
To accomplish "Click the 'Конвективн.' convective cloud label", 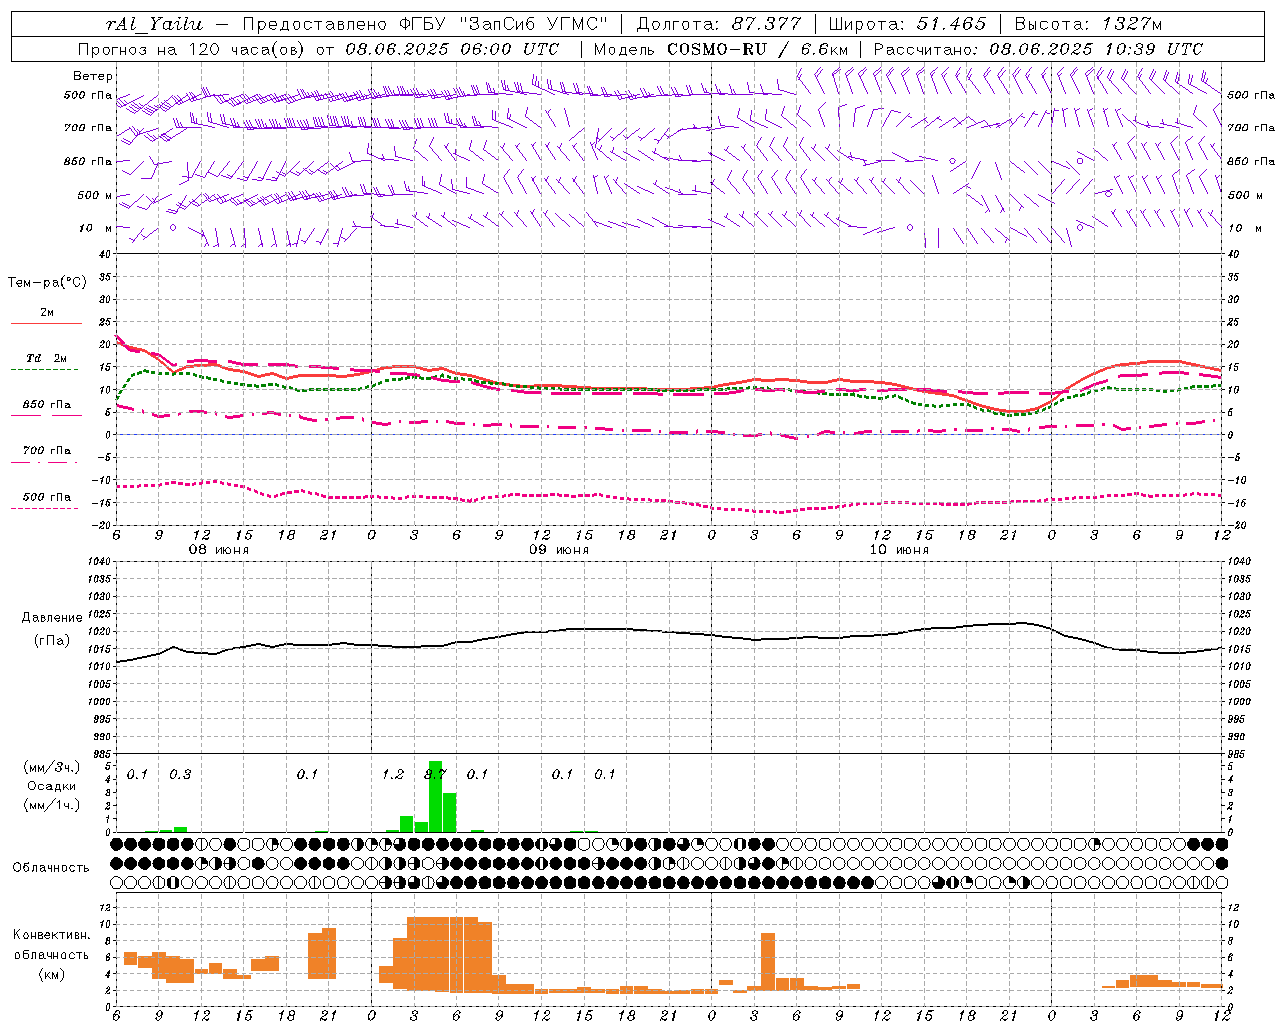I will point(51,935).
